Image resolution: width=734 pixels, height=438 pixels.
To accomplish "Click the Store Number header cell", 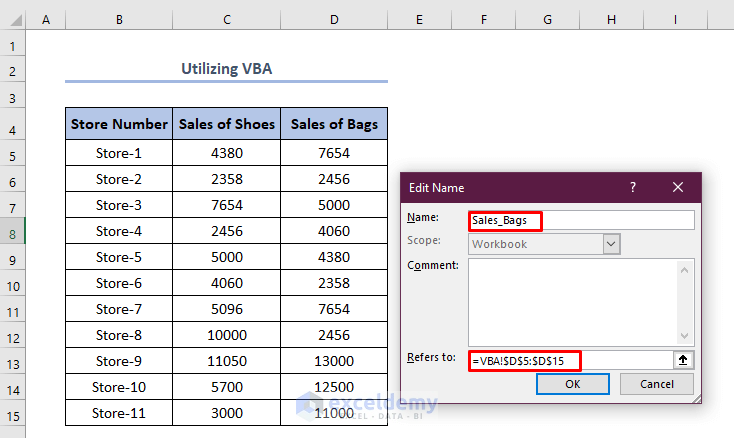I will click(x=119, y=125).
